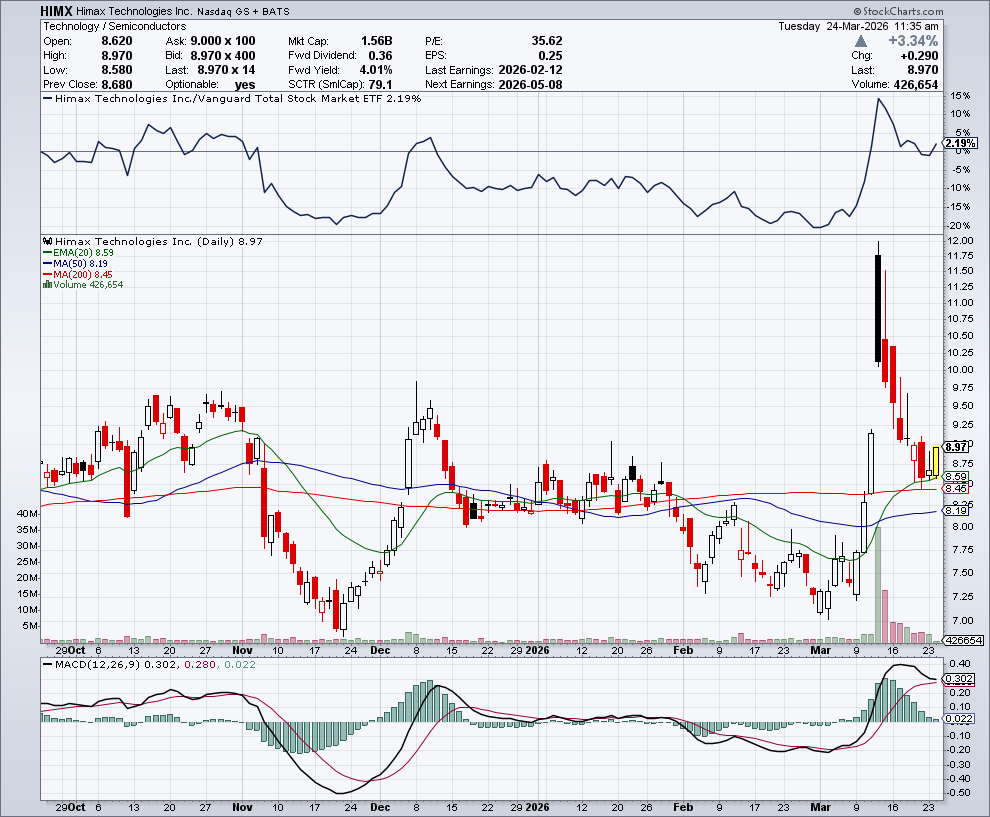The image size is (990, 817).
Task: Click the MACD(12,26,9) indicator label
Action: 98,665
